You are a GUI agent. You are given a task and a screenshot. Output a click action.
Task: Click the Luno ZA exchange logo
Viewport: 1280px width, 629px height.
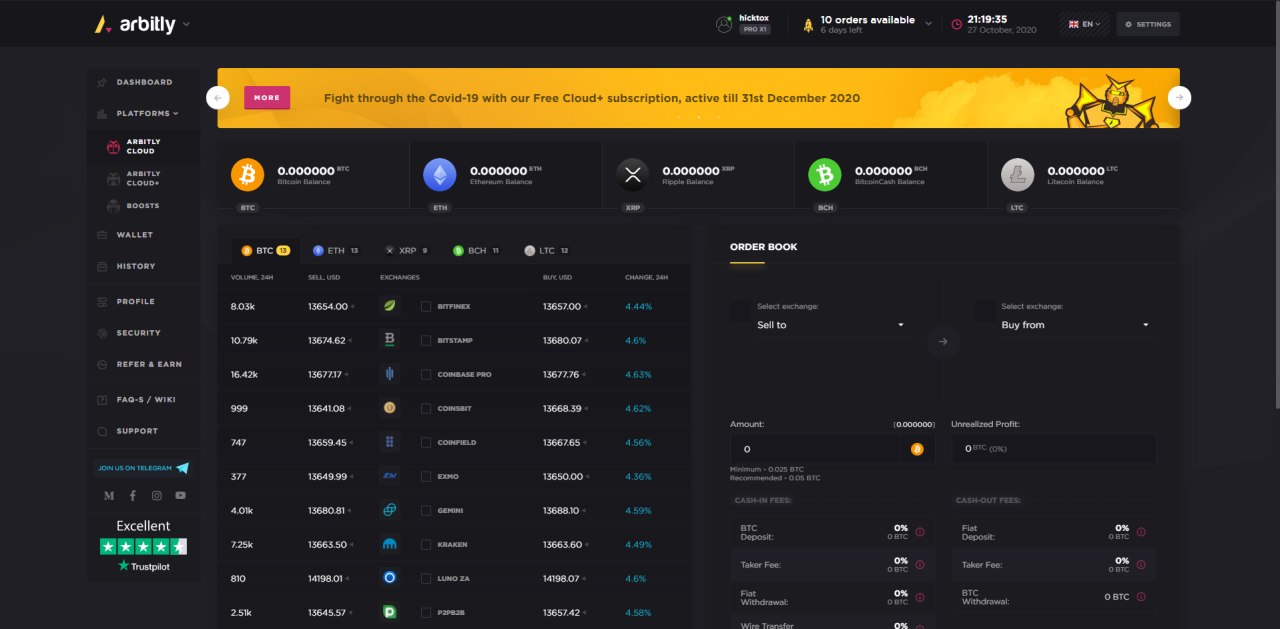point(390,578)
